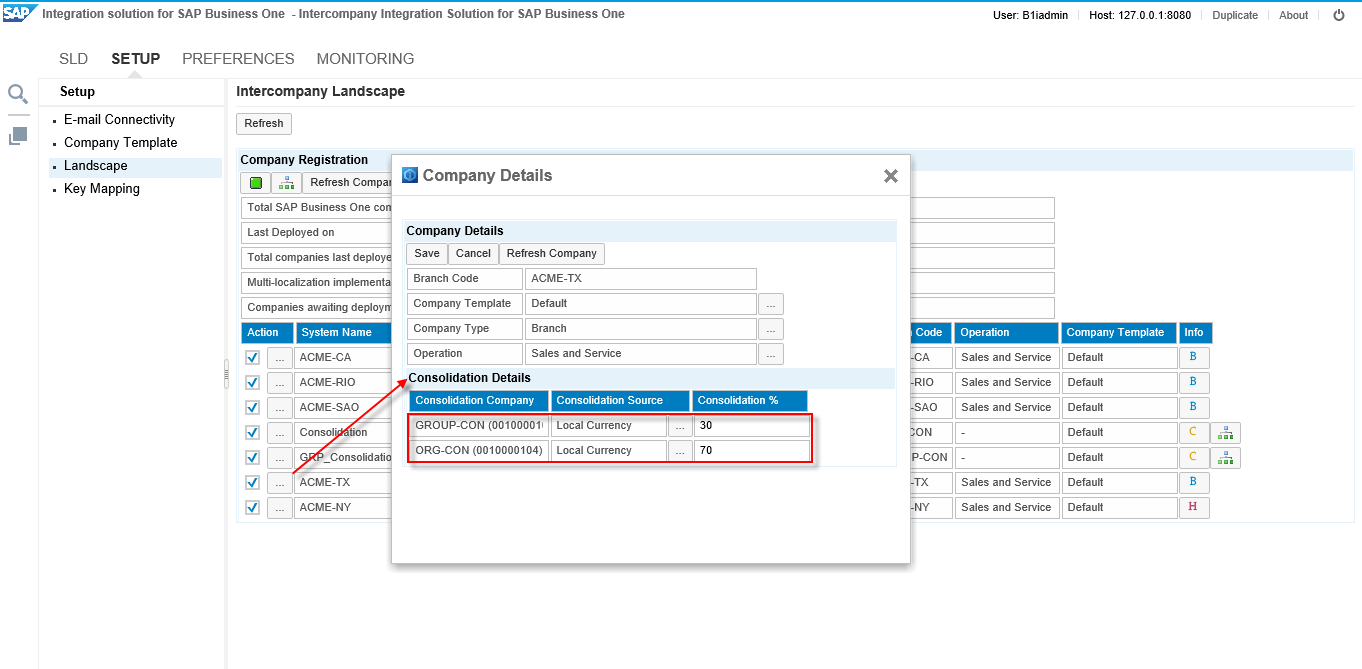Screen dimensions: 1362x669
Task: Toggle the ACME-SAO row checkbox
Action: [x=253, y=408]
